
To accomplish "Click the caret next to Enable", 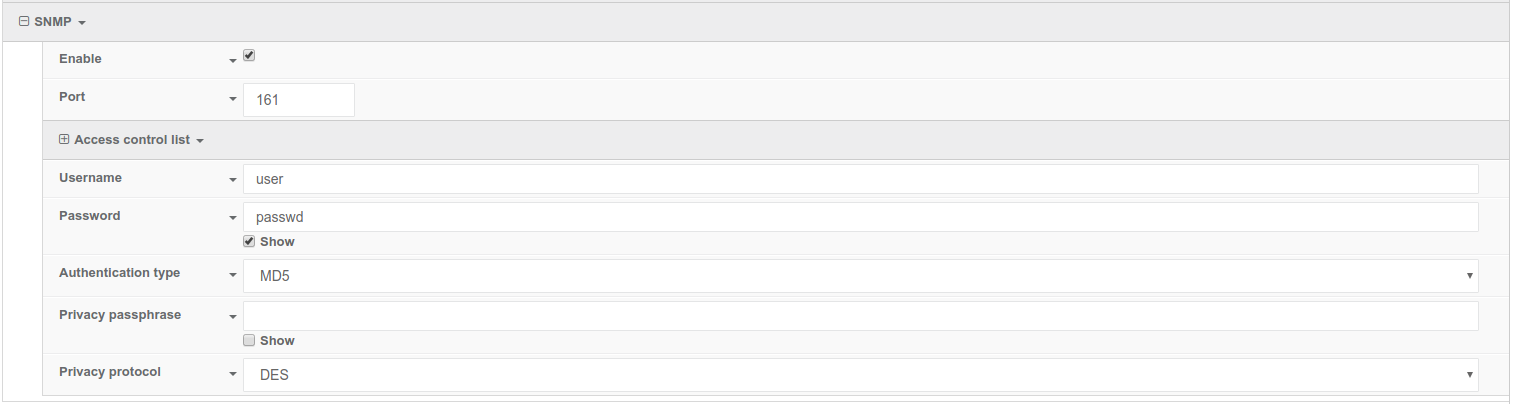I will (x=233, y=61).
